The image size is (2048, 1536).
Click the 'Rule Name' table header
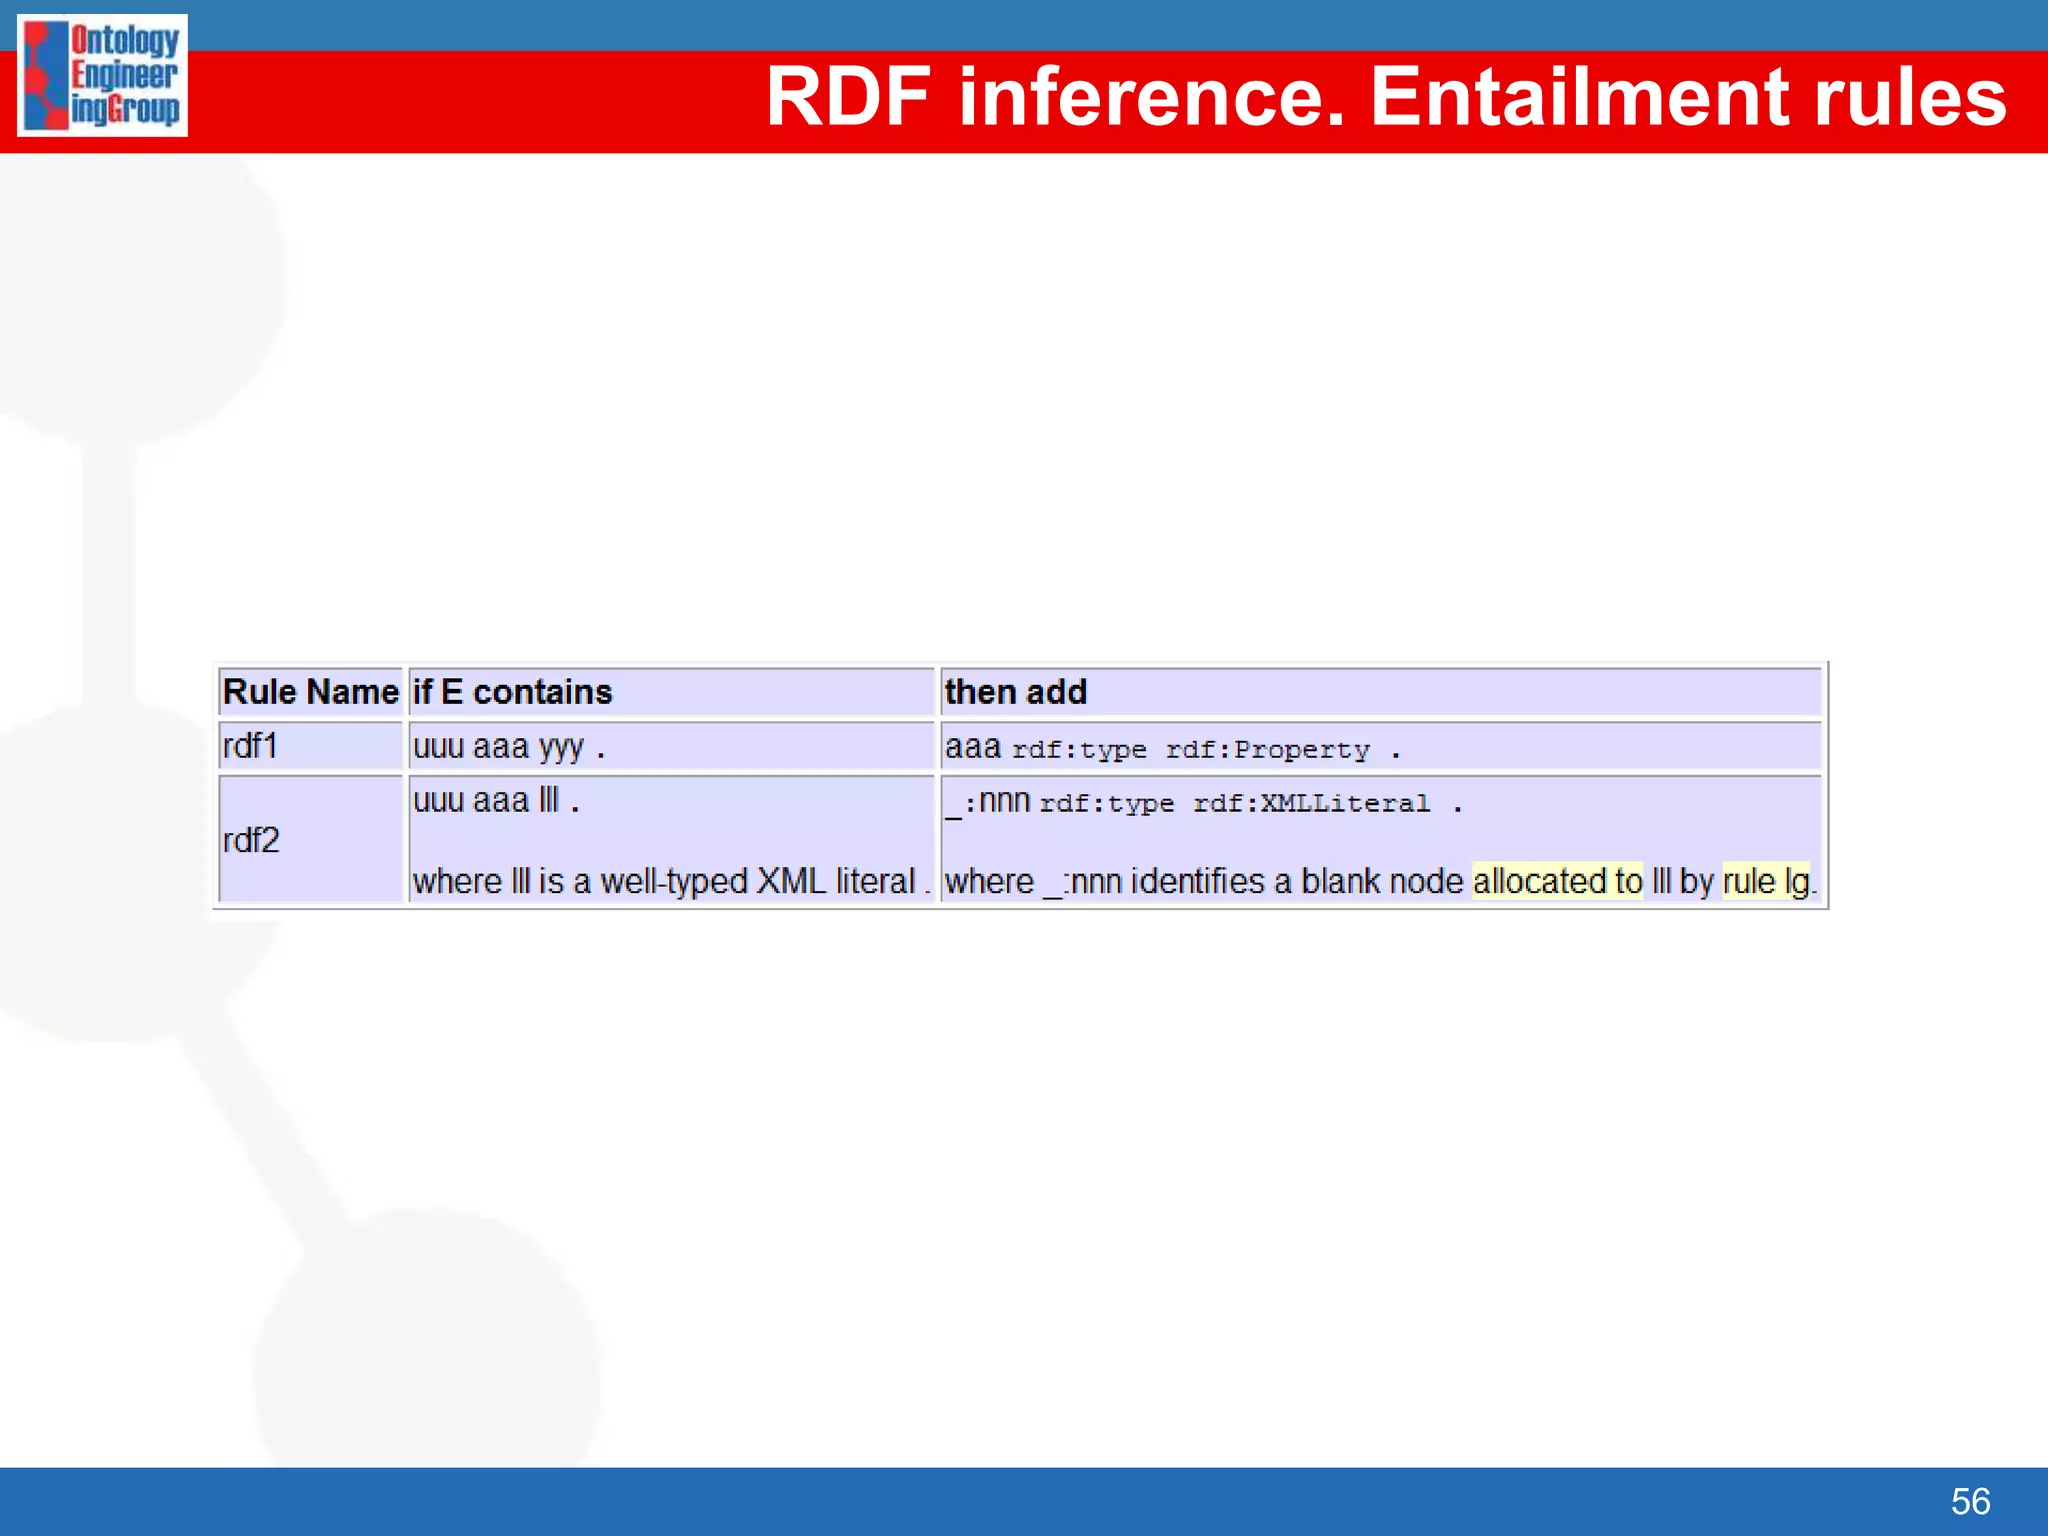click(x=310, y=692)
